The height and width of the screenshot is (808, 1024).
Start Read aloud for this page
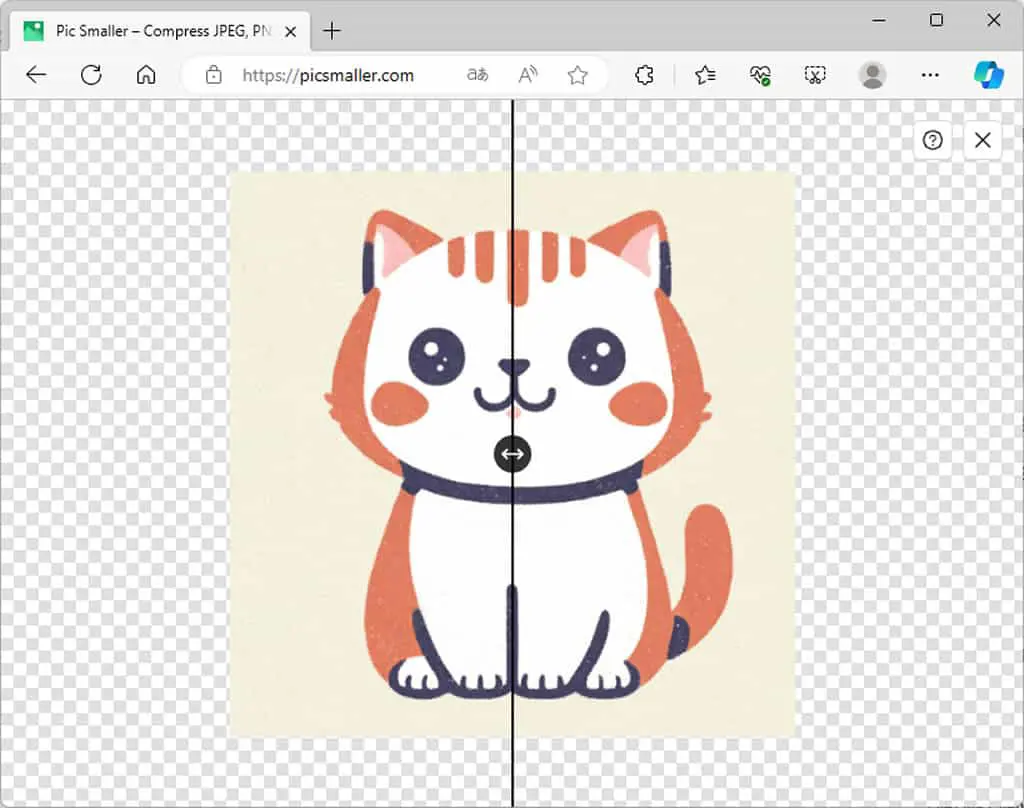528,75
